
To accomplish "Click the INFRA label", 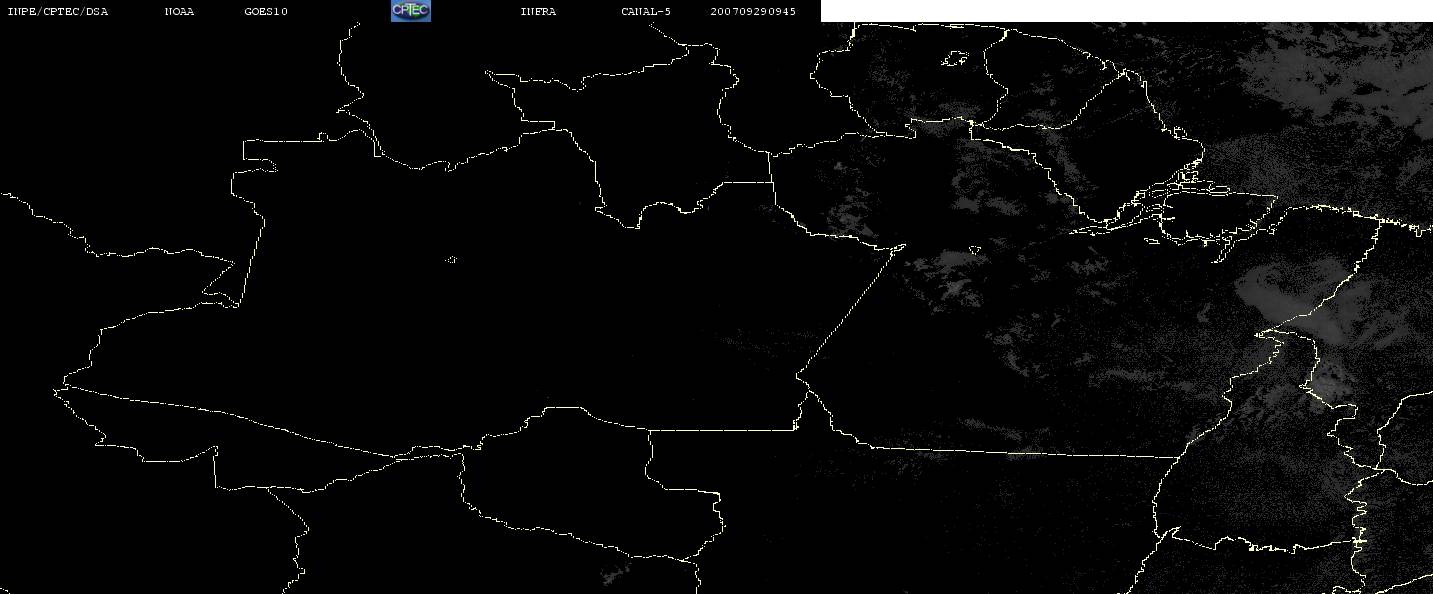I will pyautogui.click(x=538, y=12).
